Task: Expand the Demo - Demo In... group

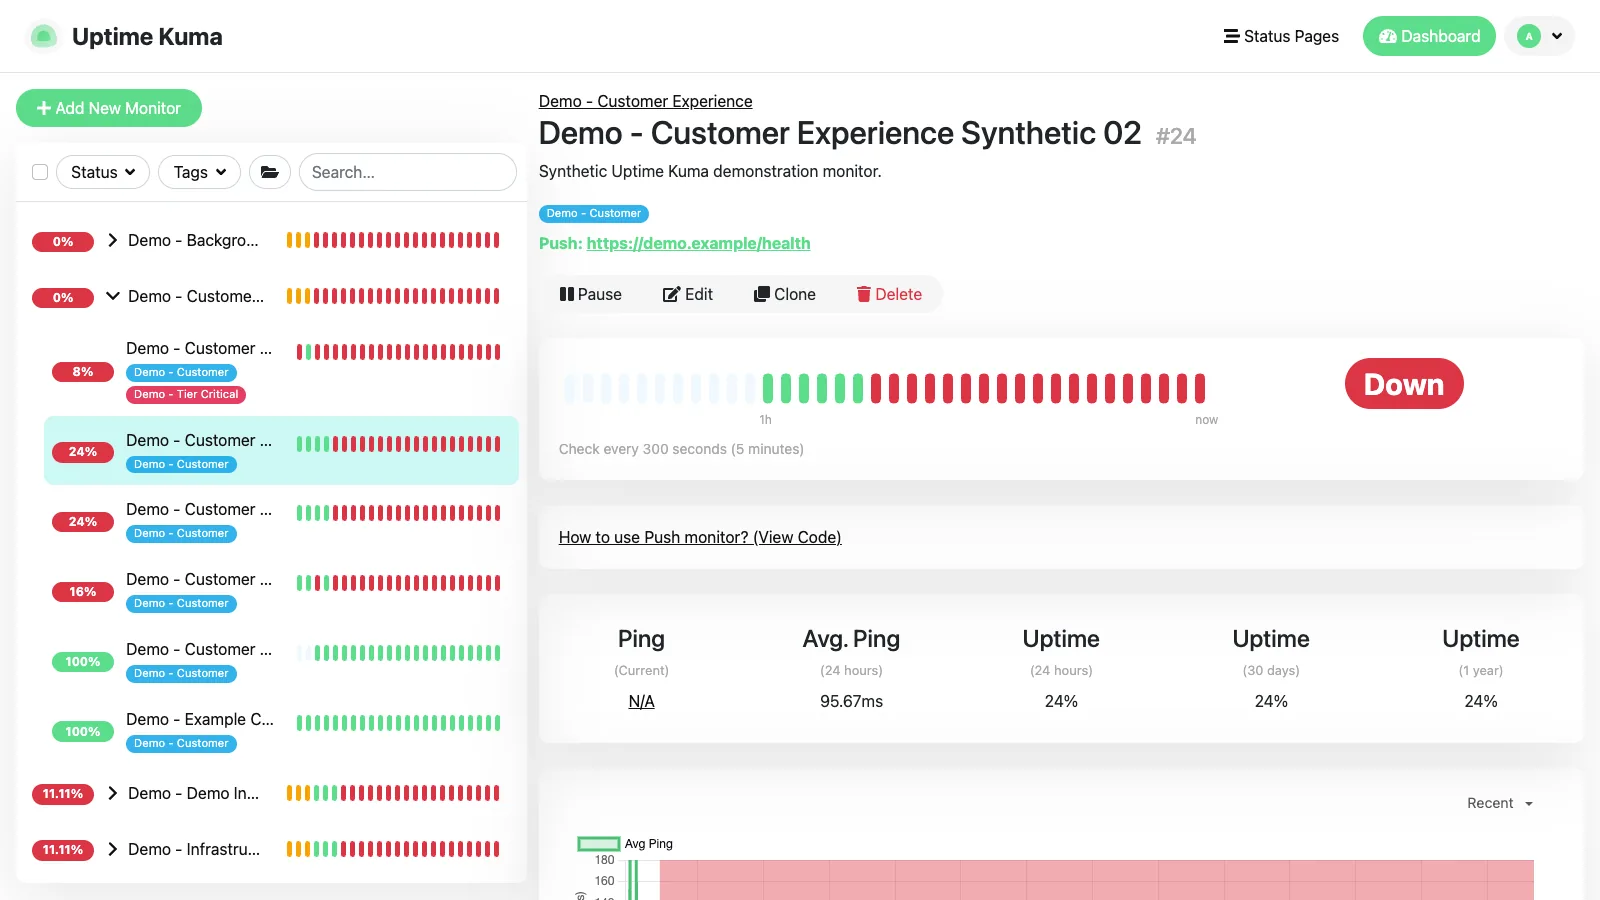Action: coord(113,793)
